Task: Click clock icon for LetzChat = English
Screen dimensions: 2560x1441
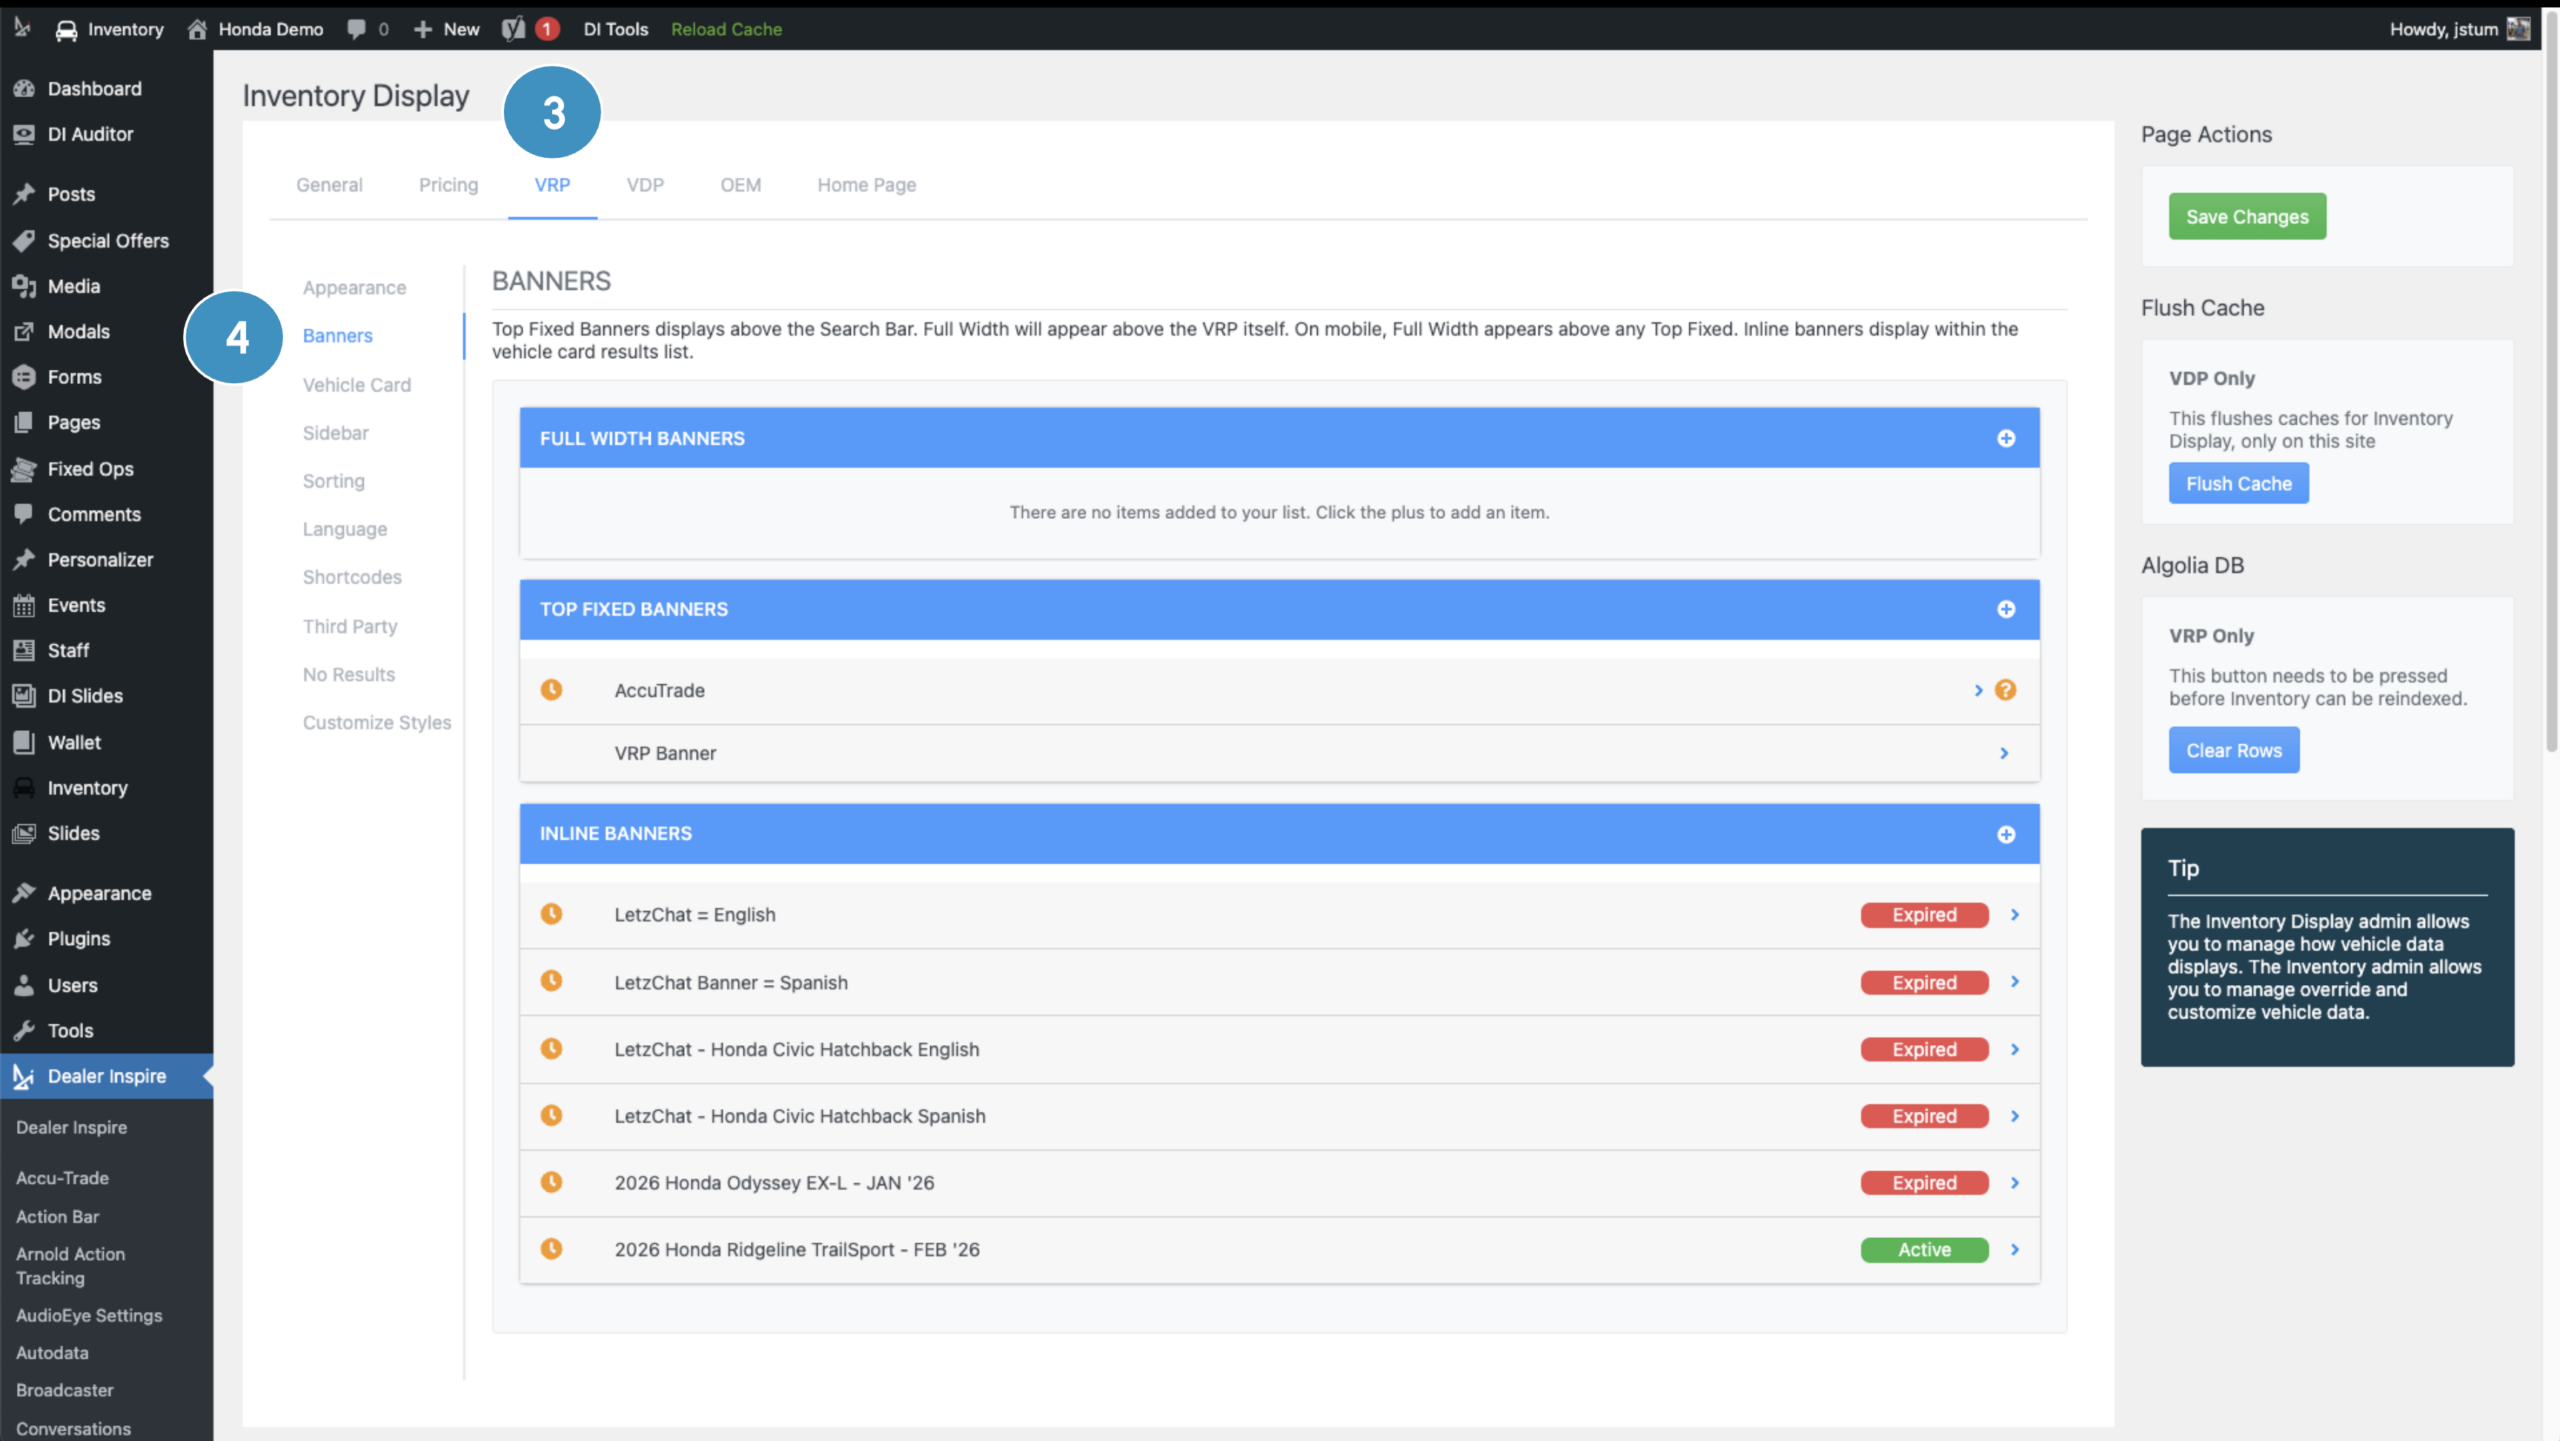Action: [x=551, y=914]
